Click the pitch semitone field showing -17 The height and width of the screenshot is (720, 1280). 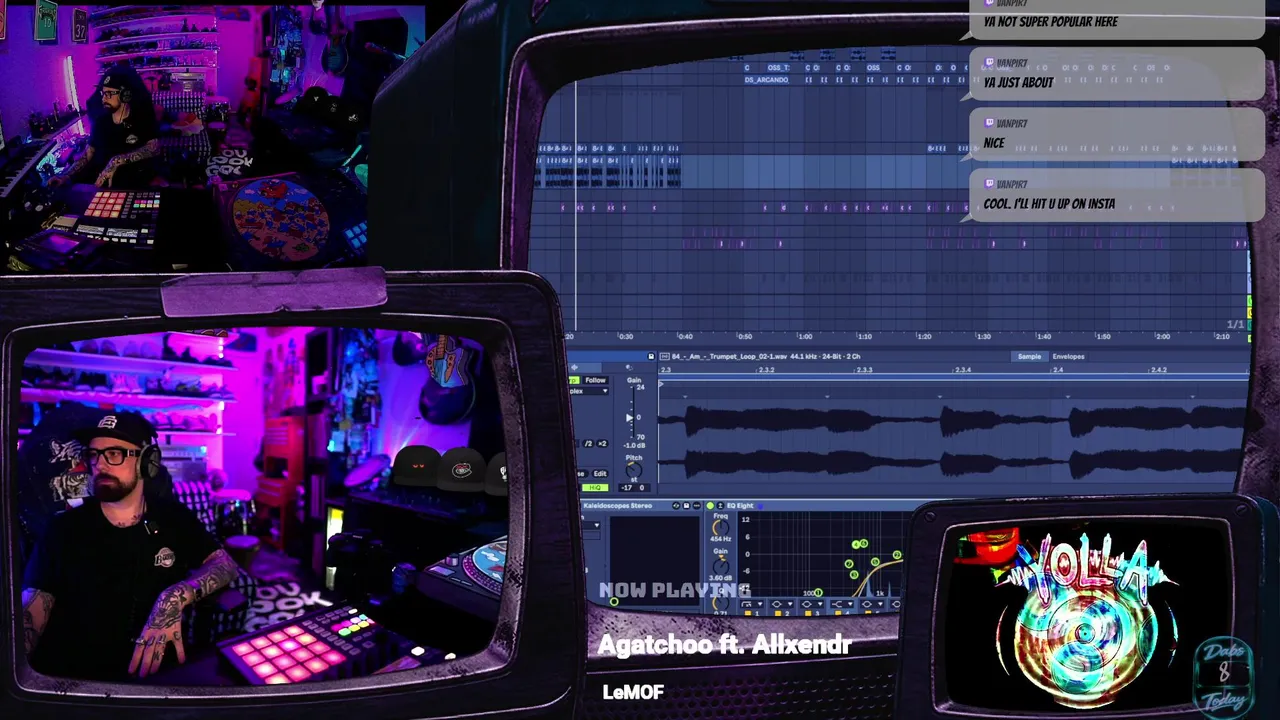tap(627, 488)
